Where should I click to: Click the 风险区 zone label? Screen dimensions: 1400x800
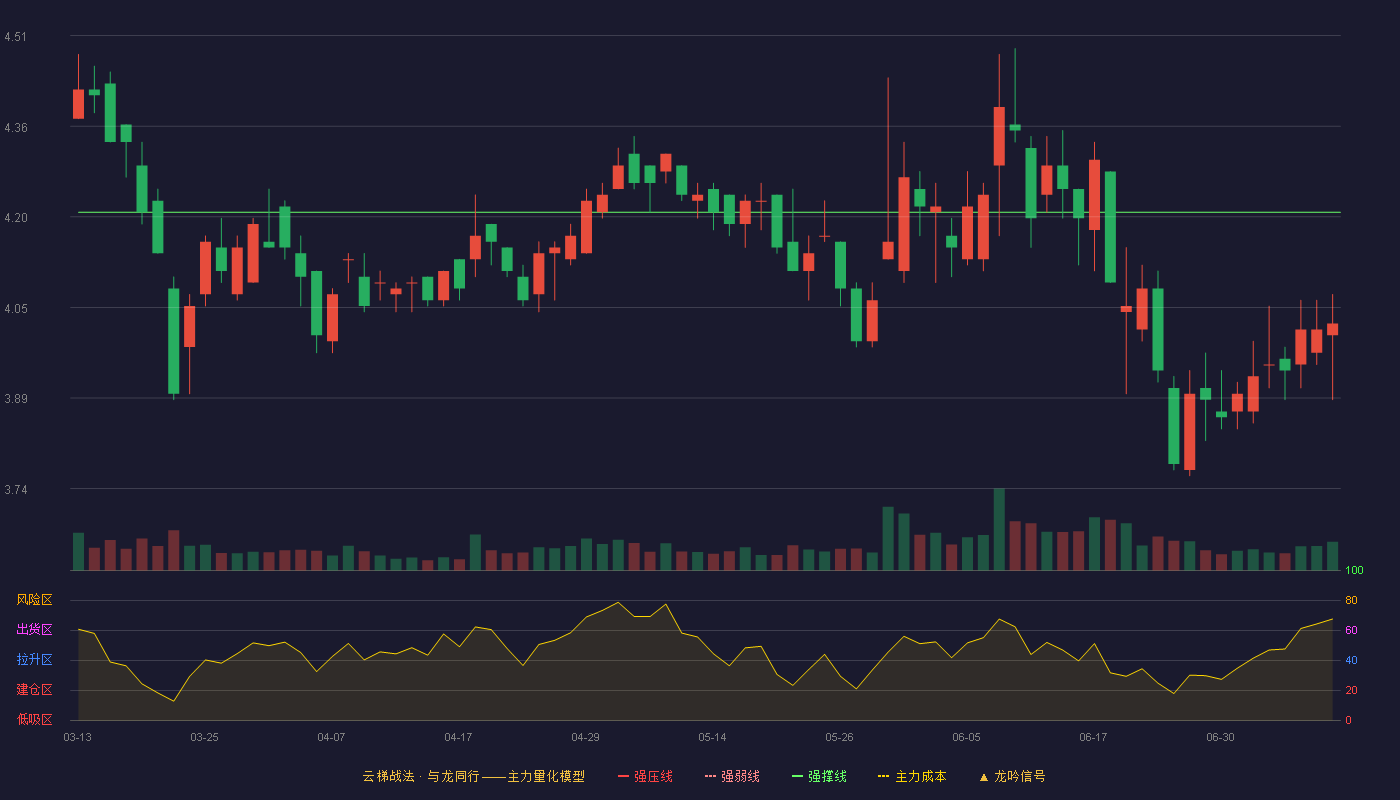34,600
